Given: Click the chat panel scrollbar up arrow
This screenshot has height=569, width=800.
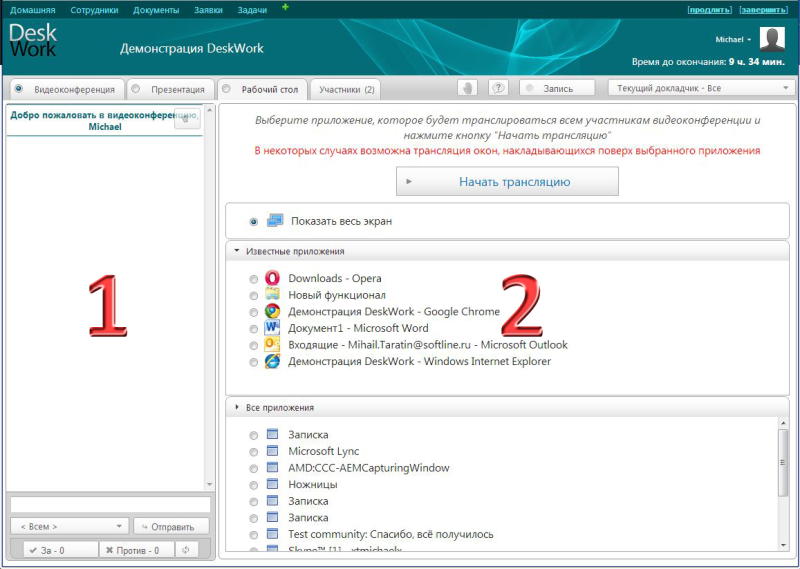Looking at the screenshot, I should (209, 111).
